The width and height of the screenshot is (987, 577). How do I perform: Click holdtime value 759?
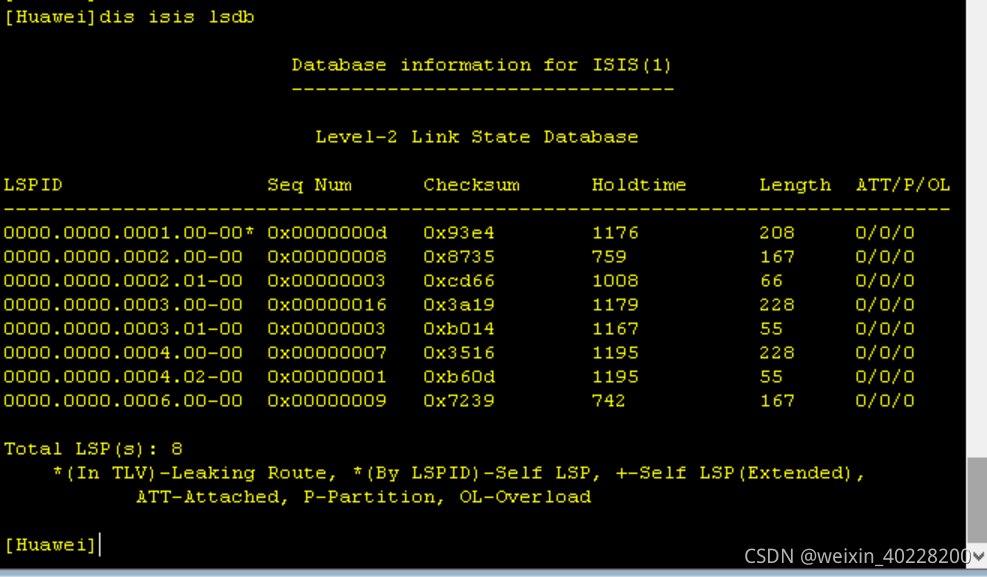point(609,257)
